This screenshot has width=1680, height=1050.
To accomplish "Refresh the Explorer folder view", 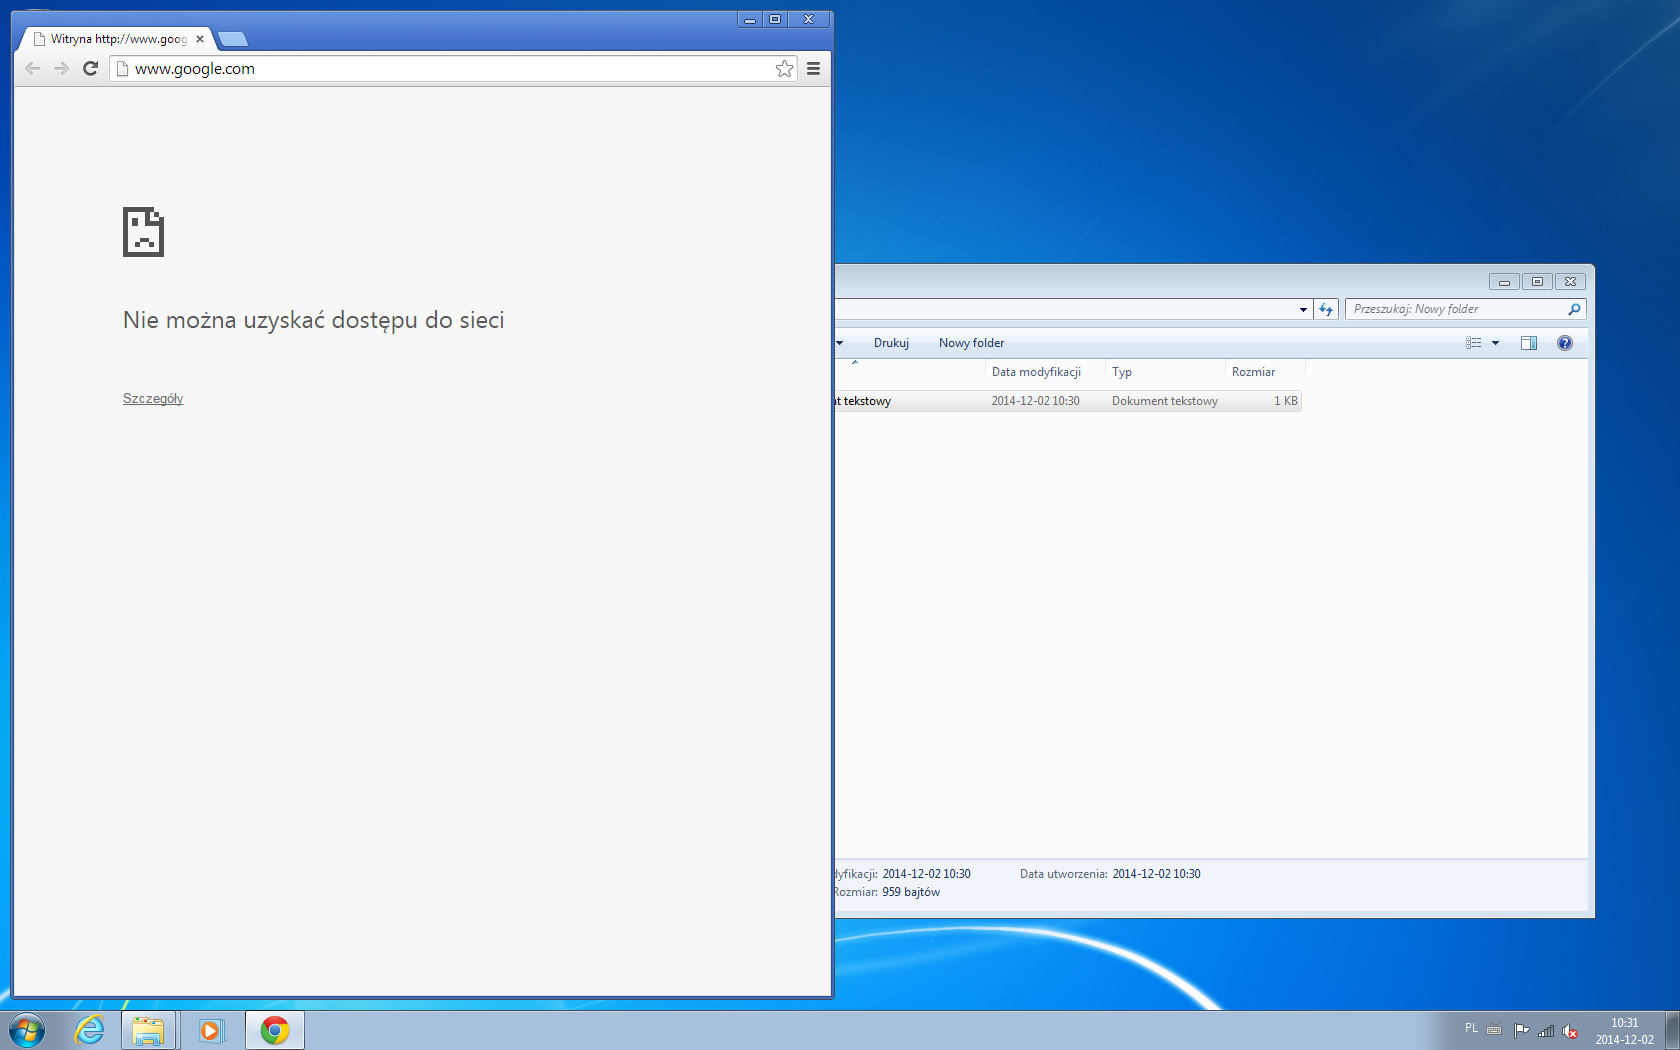I will point(1326,309).
